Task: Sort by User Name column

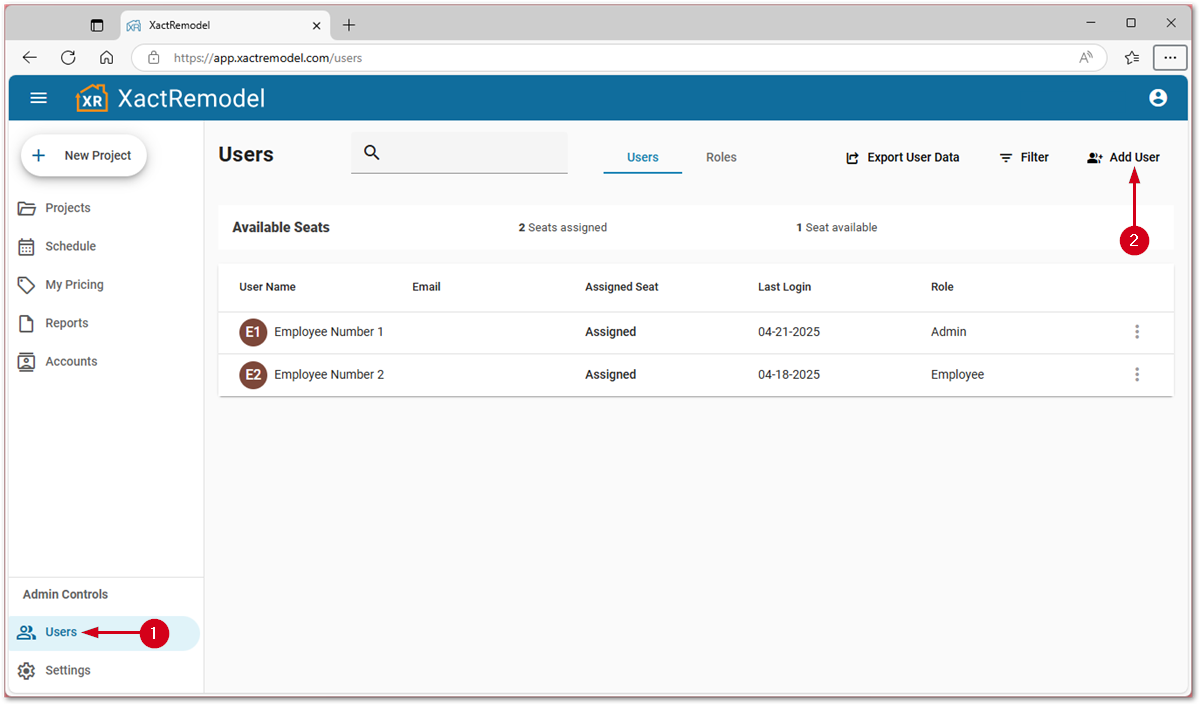Action: click(x=267, y=287)
